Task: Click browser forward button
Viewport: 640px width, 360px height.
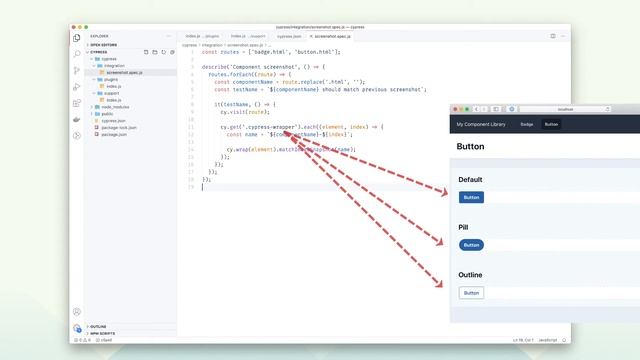Action: [484, 109]
